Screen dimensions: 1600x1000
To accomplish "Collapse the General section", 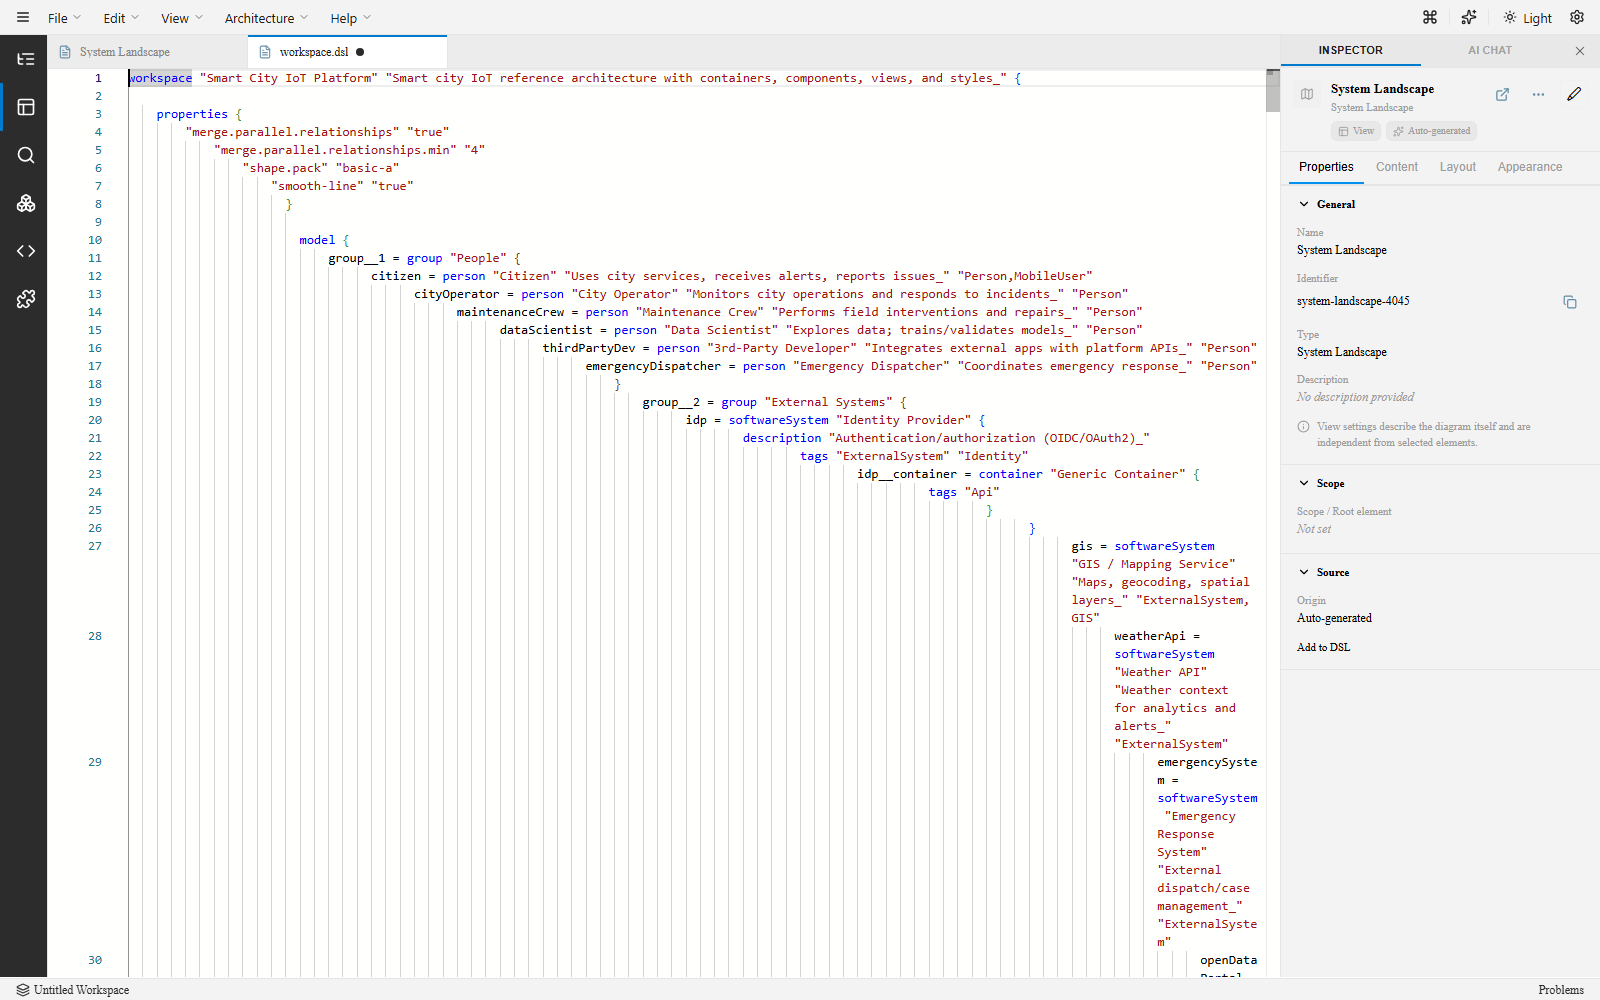I will [x=1326, y=204].
